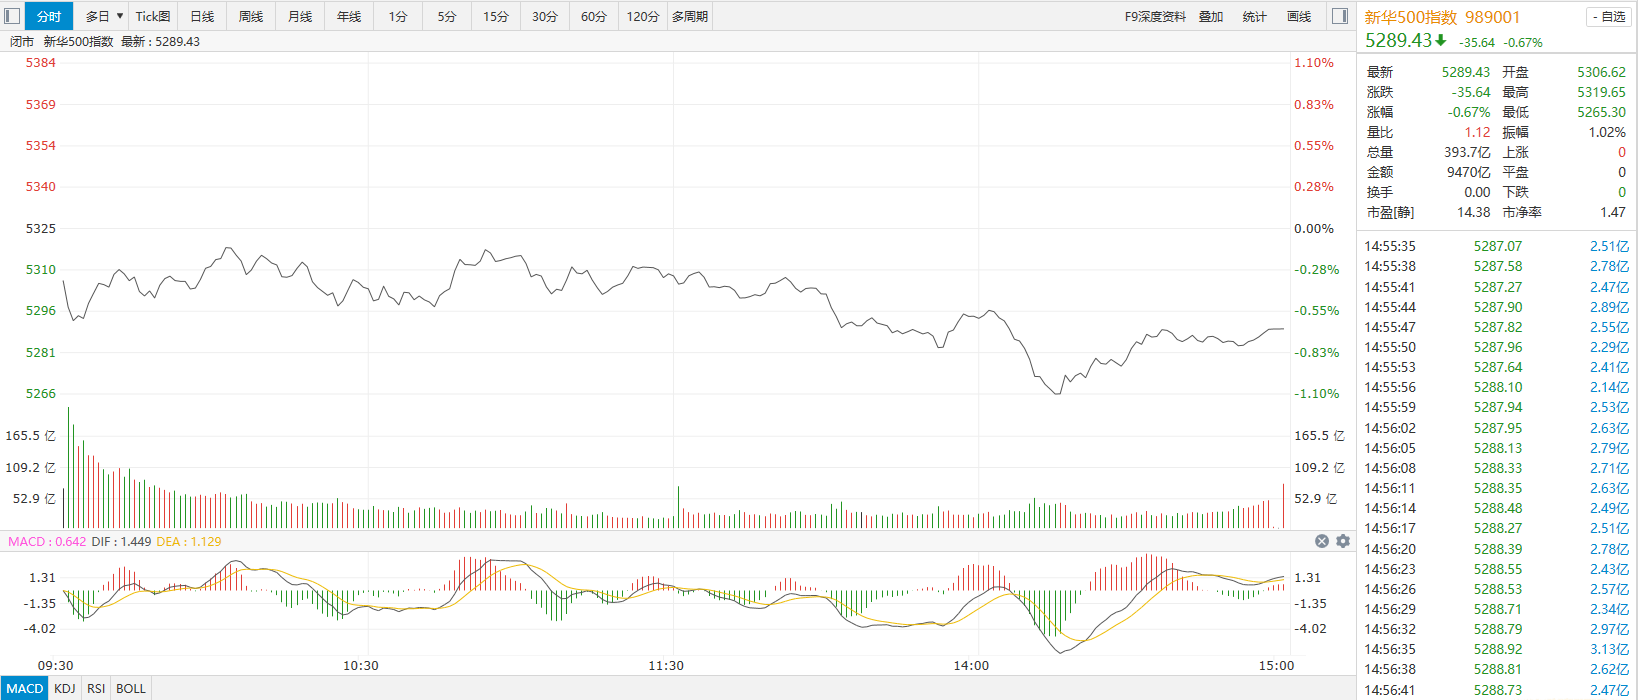Toggle the right quote panel icon

(1340, 16)
